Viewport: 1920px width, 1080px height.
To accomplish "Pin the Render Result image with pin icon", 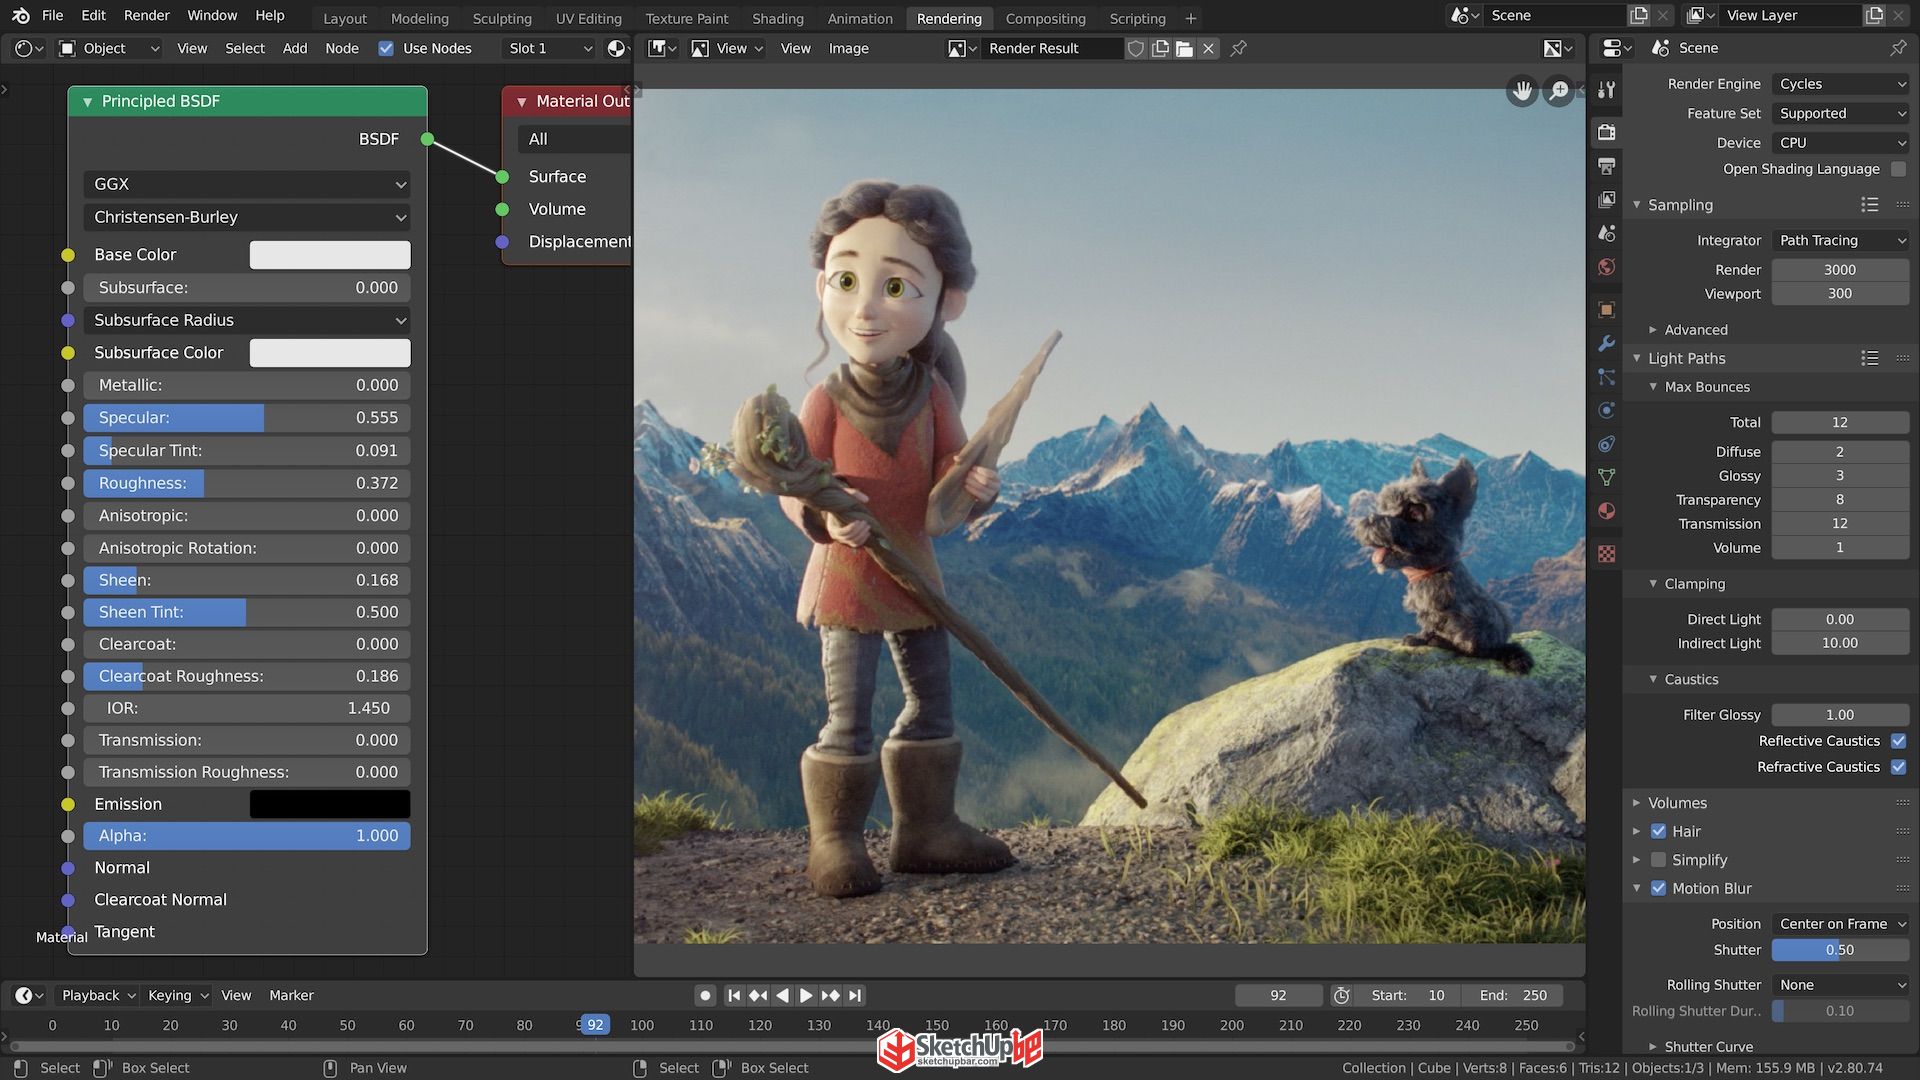I will (x=1238, y=48).
